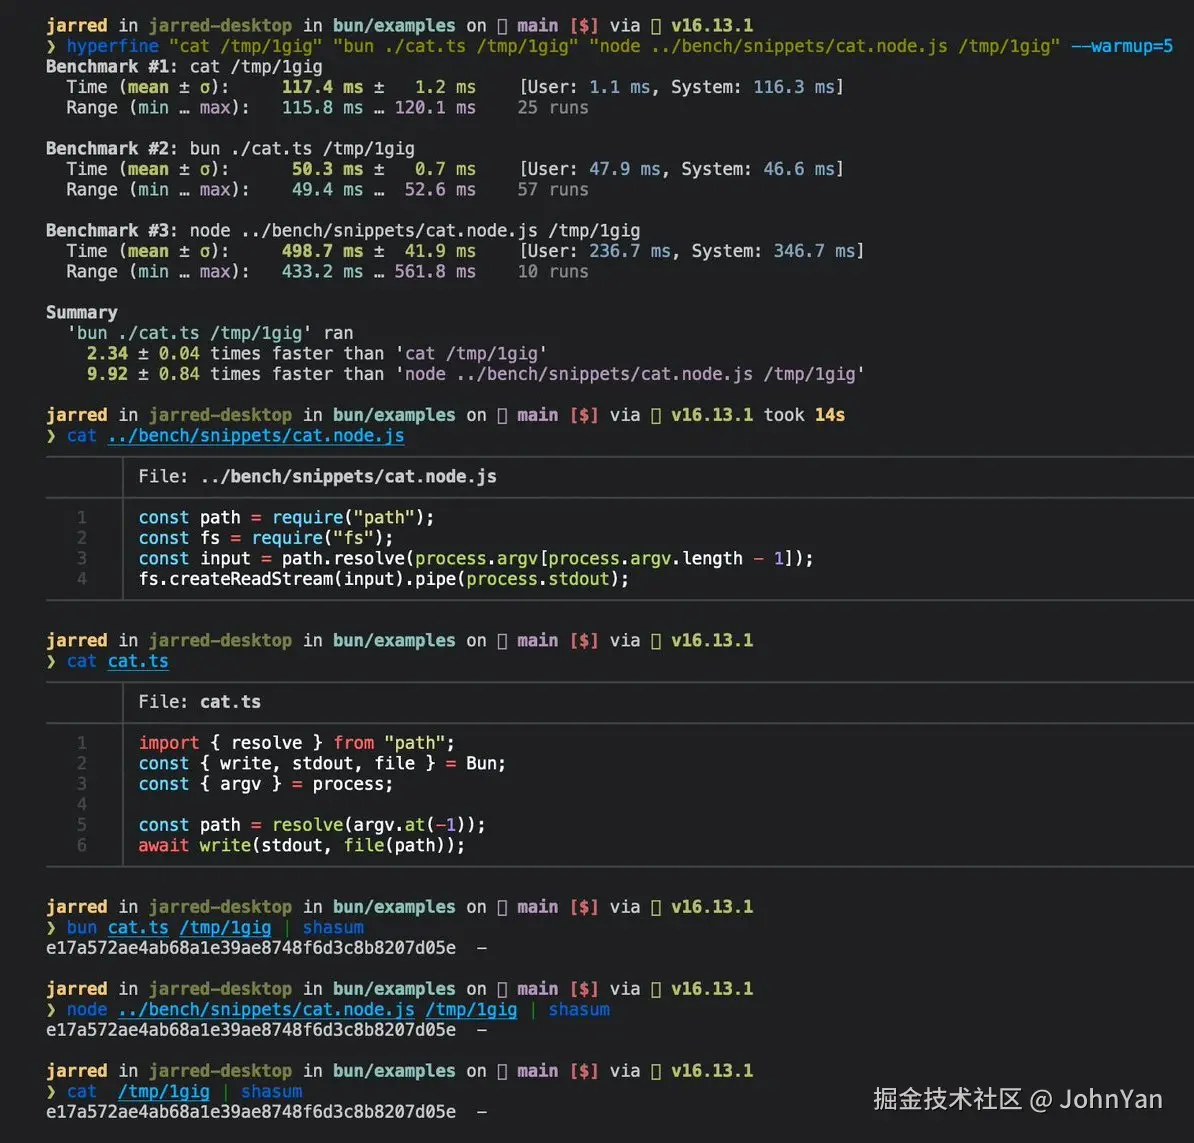The image size is (1194, 1143).
Task: Click the '57 runs' text
Action: click(553, 190)
